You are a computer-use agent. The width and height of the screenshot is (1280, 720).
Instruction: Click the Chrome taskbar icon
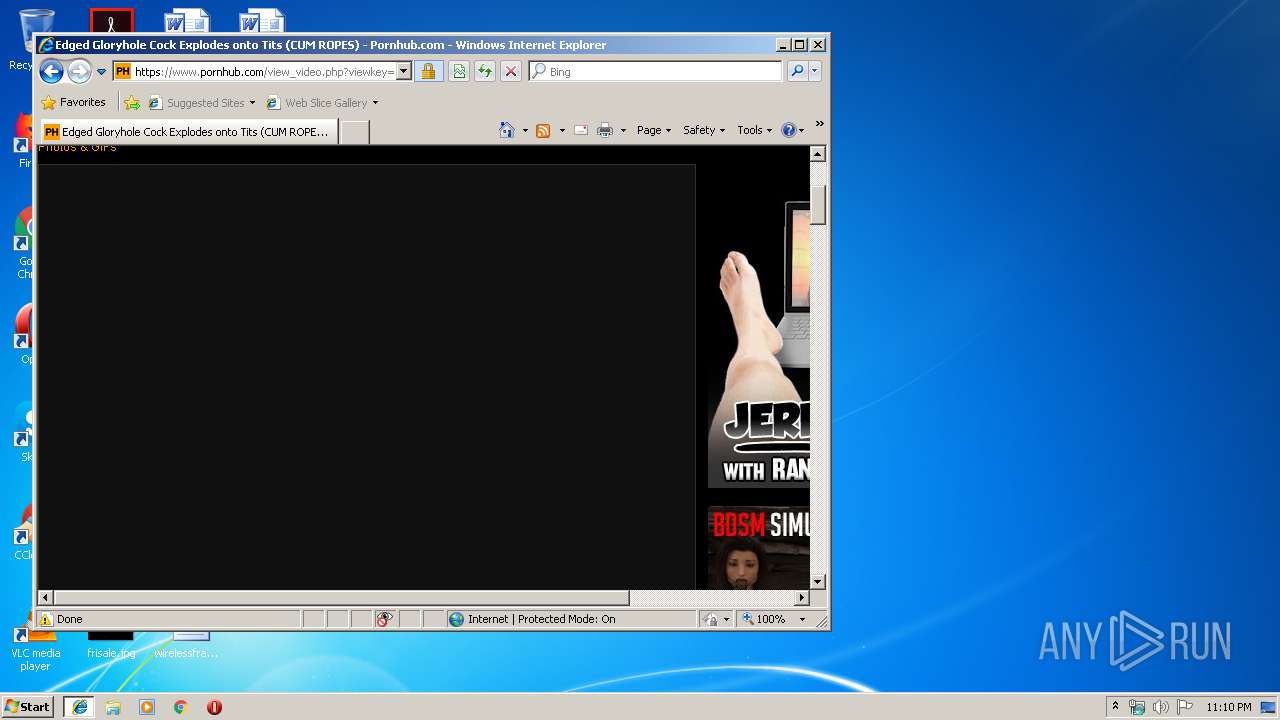pos(180,707)
